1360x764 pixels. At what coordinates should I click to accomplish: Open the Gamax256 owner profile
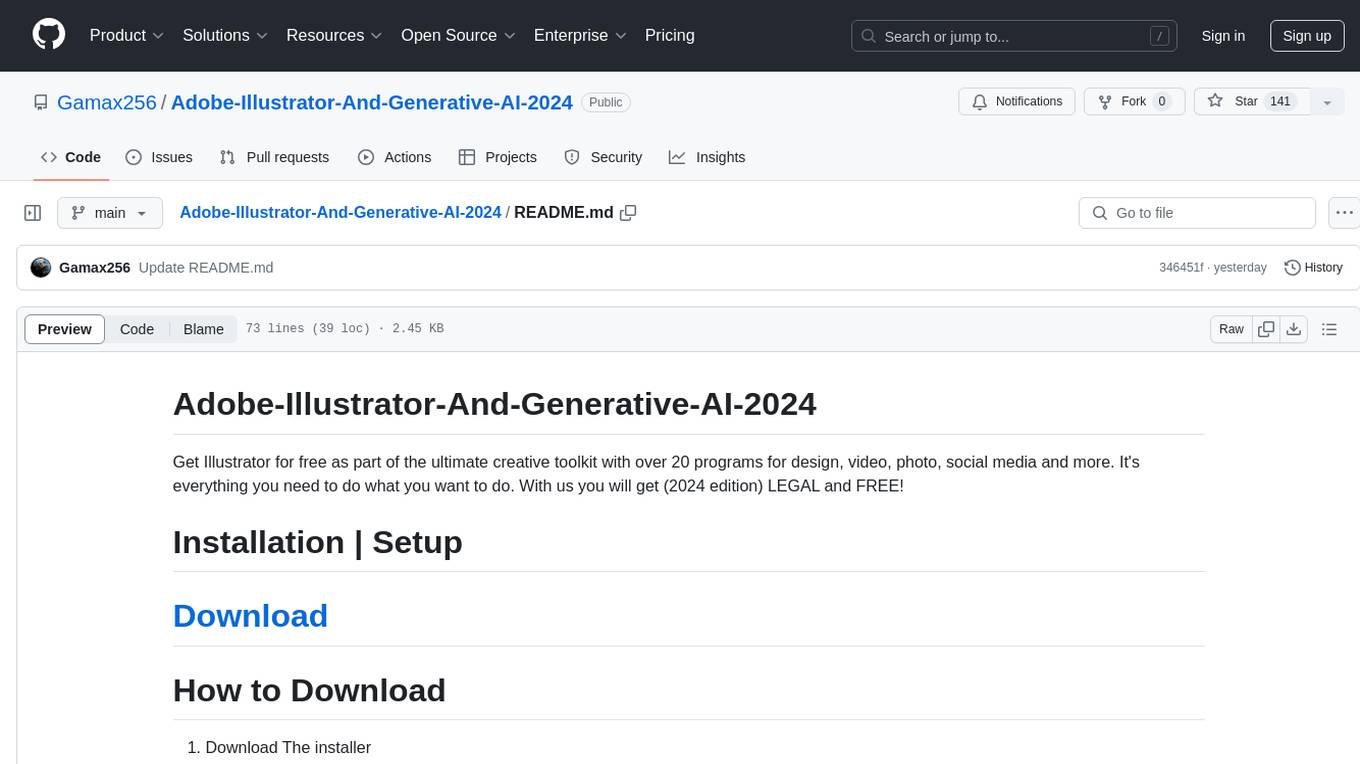[107, 102]
